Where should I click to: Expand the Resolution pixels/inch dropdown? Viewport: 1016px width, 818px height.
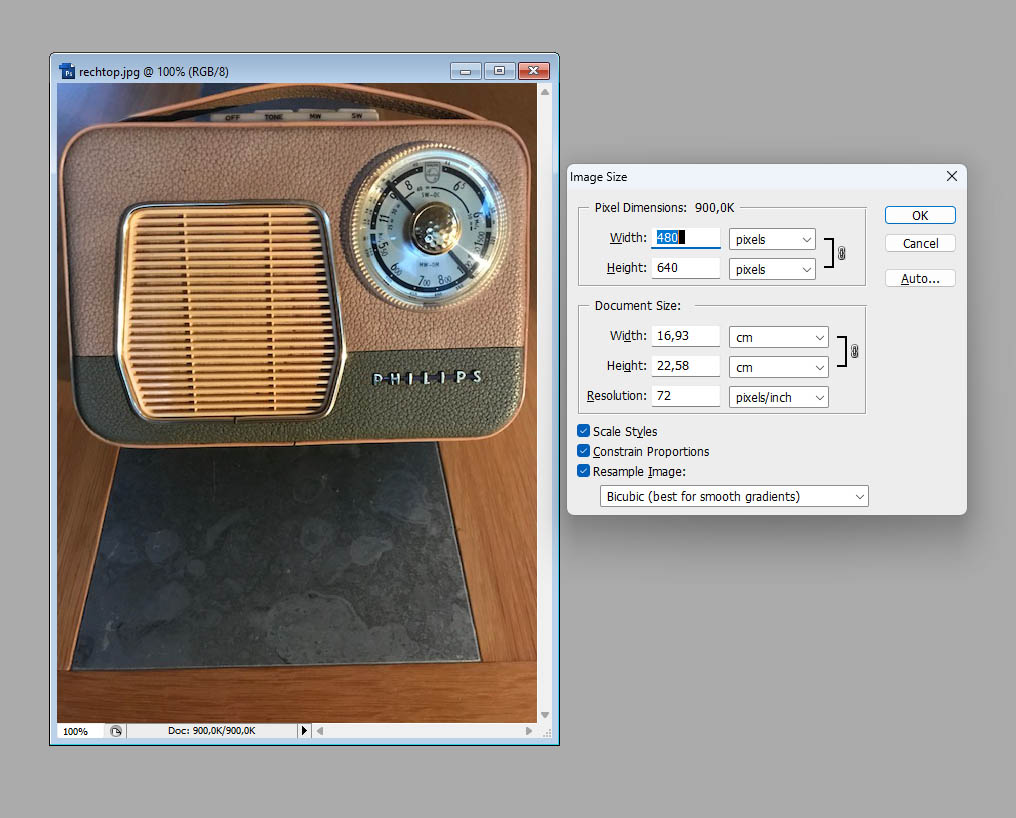(779, 397)
